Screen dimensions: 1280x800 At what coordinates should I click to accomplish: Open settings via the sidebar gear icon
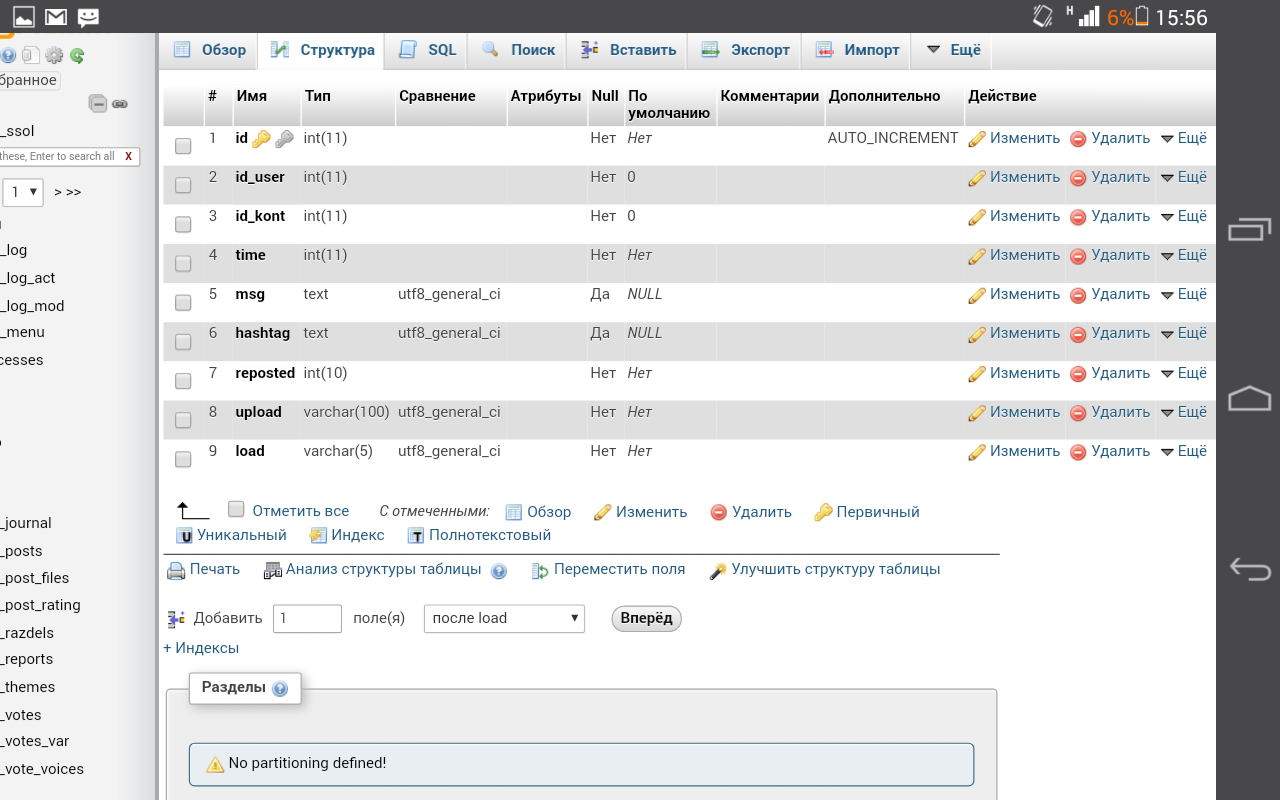point(54,56)
